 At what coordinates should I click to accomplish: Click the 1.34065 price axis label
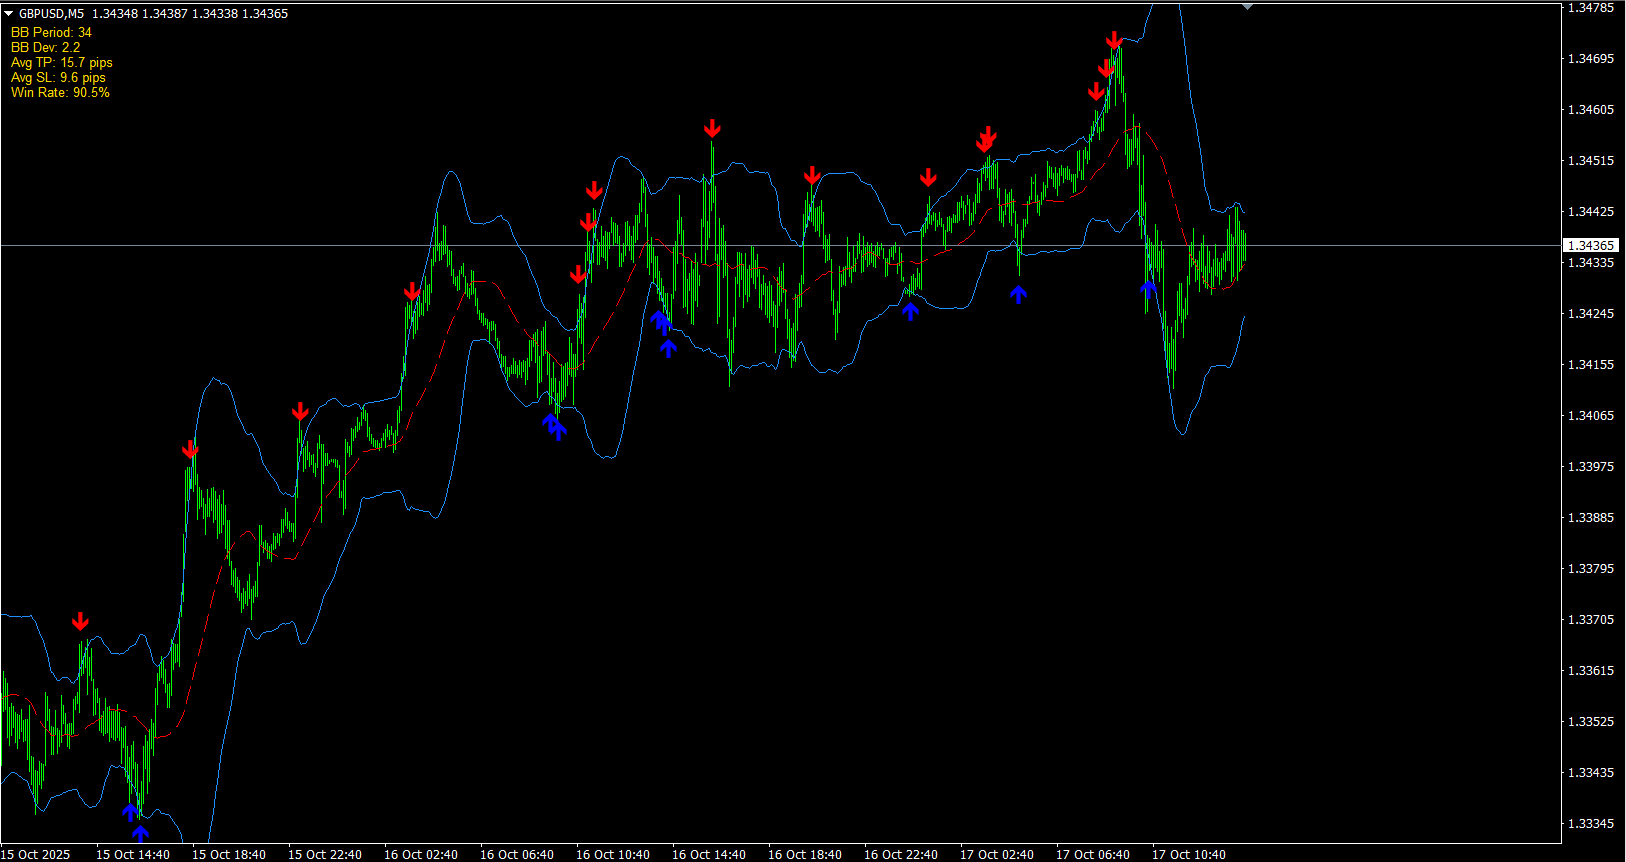(x=1590, y=416)
